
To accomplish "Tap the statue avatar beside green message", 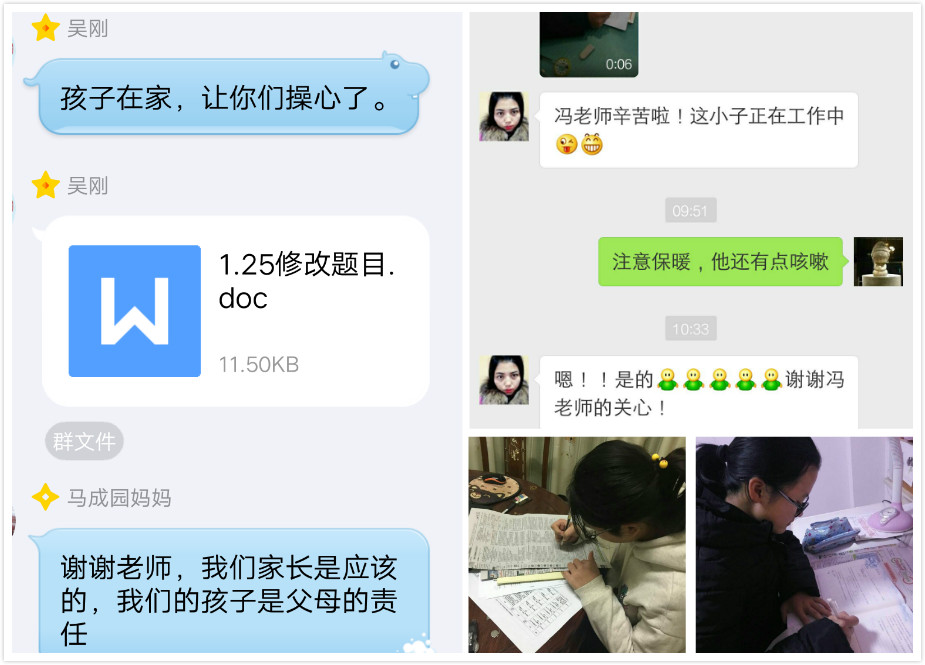I will pyautogui.click(x=878, y=261).
